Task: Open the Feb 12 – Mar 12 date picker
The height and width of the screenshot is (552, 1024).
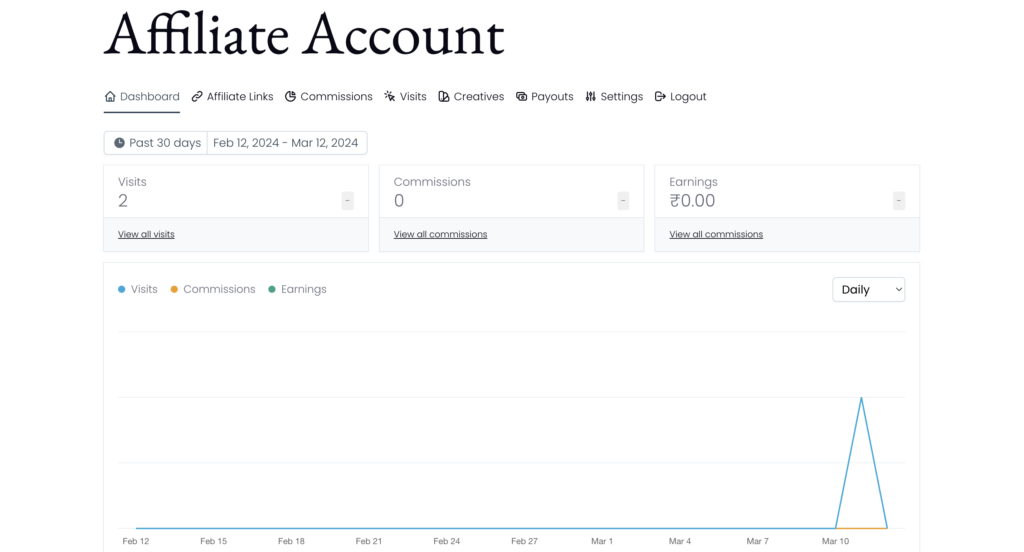Action: 286,143
